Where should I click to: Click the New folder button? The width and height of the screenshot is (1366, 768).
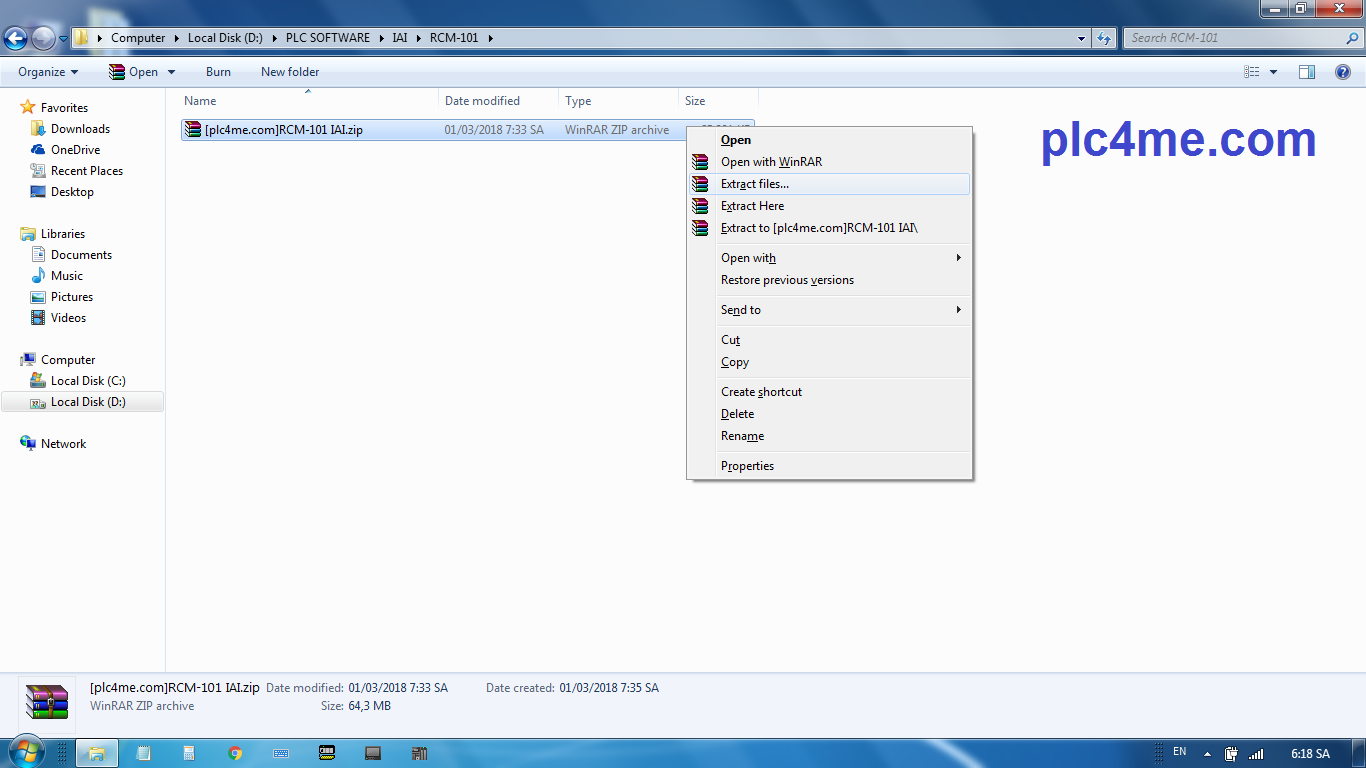pos(289,71)
